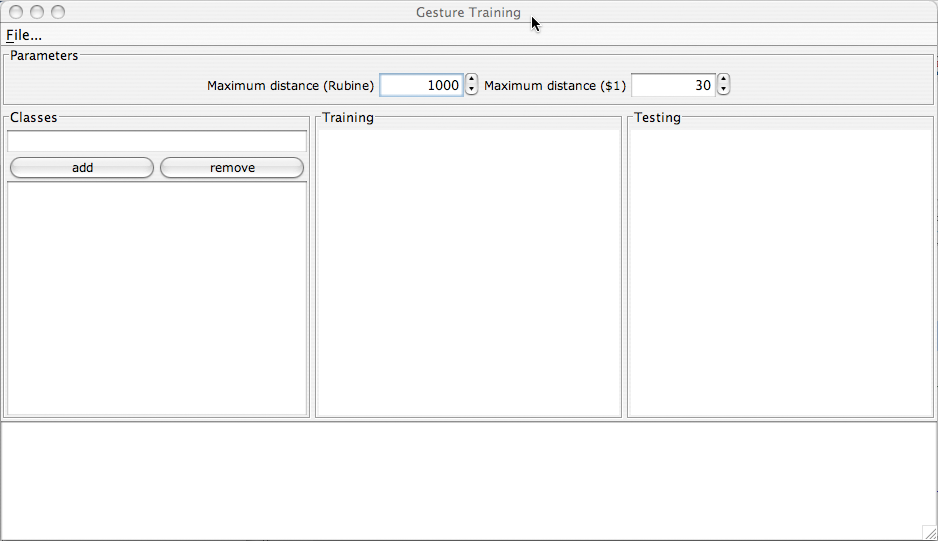Viewport: 938px width, 541px height.
Task: Close the Gesture Training window
Action: tap(16, 12)
